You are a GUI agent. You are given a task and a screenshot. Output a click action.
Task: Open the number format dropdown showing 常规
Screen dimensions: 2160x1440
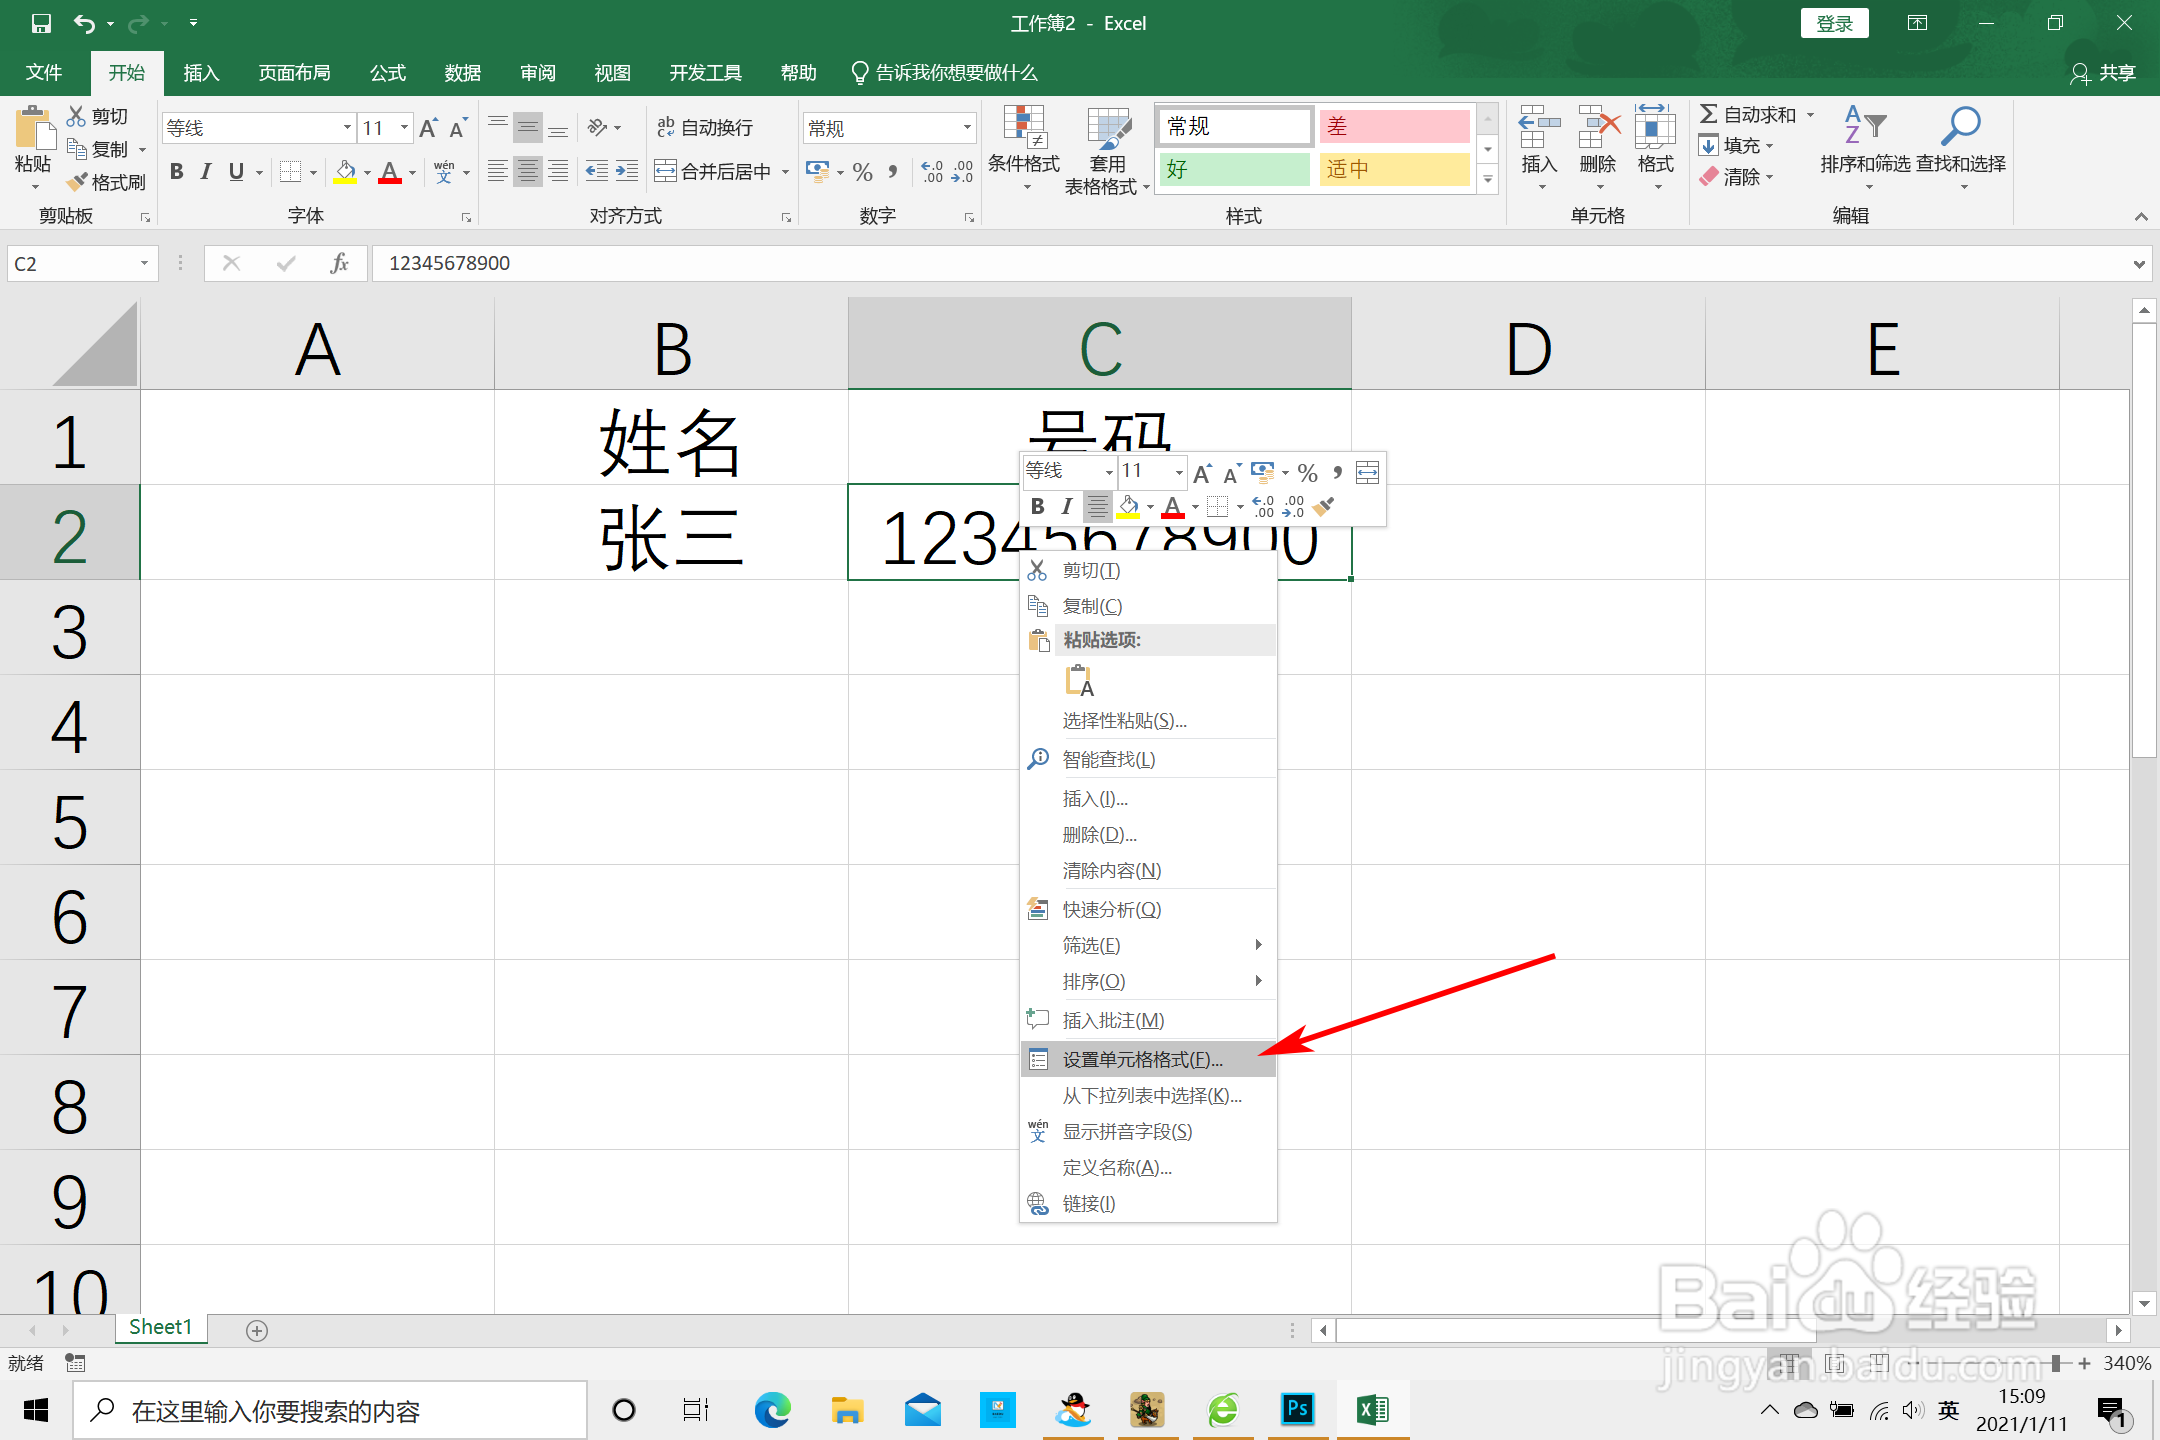click(x=967, y=128)
